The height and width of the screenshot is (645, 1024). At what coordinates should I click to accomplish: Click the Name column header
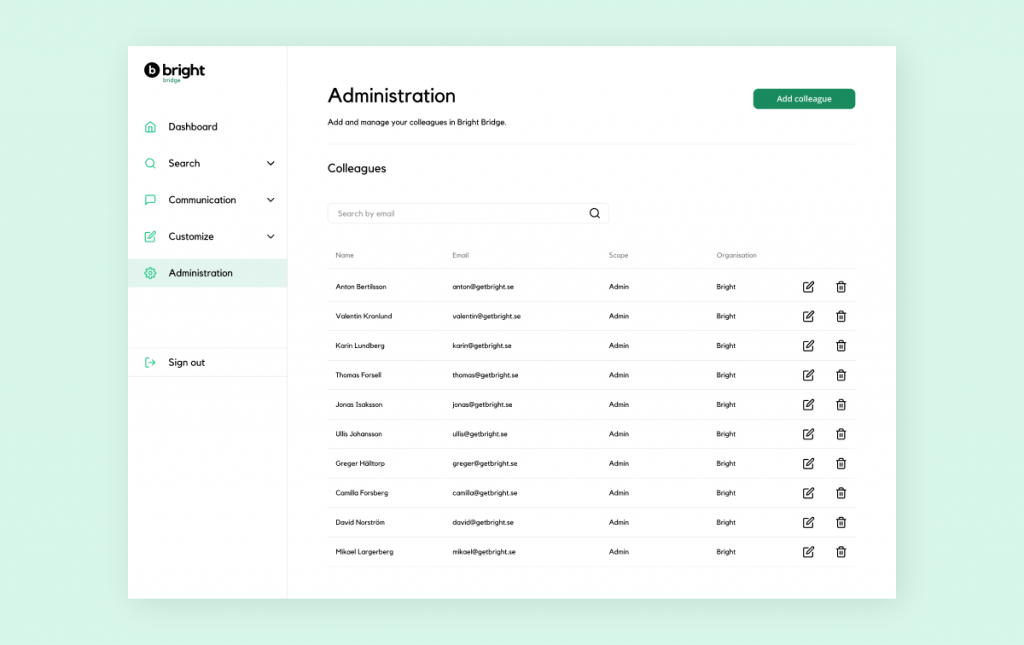345,255
